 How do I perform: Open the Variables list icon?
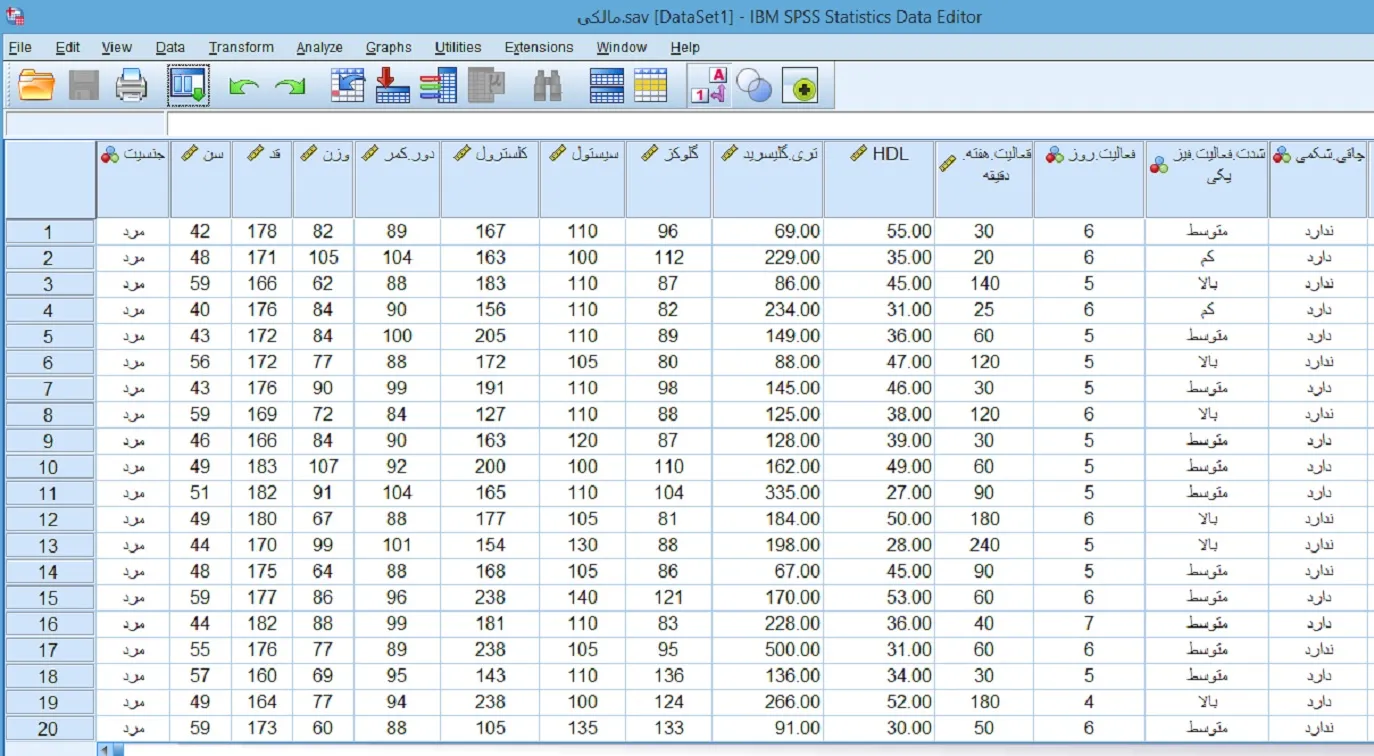click(438, 86)
